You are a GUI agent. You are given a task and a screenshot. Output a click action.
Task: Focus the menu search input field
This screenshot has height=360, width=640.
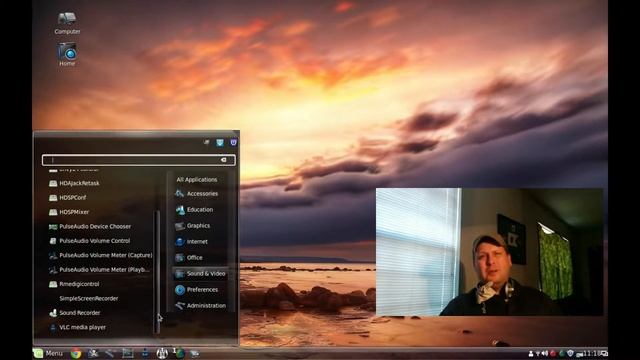pyautogui.click(x=138, y=160)
